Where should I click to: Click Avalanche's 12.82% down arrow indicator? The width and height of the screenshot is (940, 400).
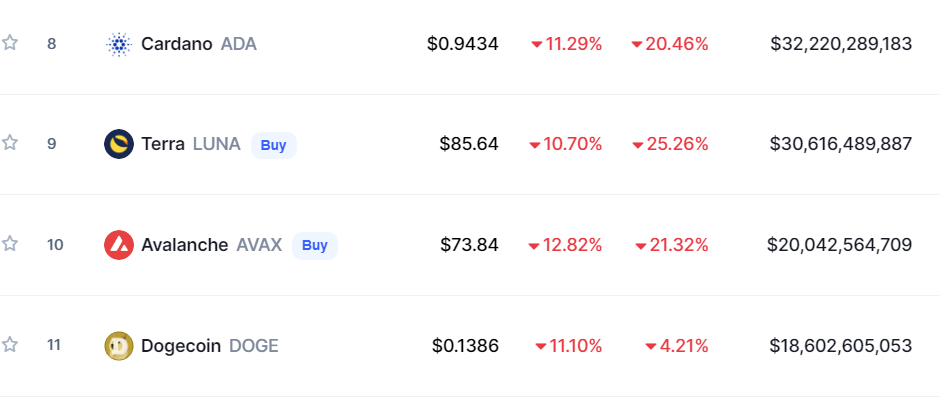pyautogui.click(x=534, y=246)
